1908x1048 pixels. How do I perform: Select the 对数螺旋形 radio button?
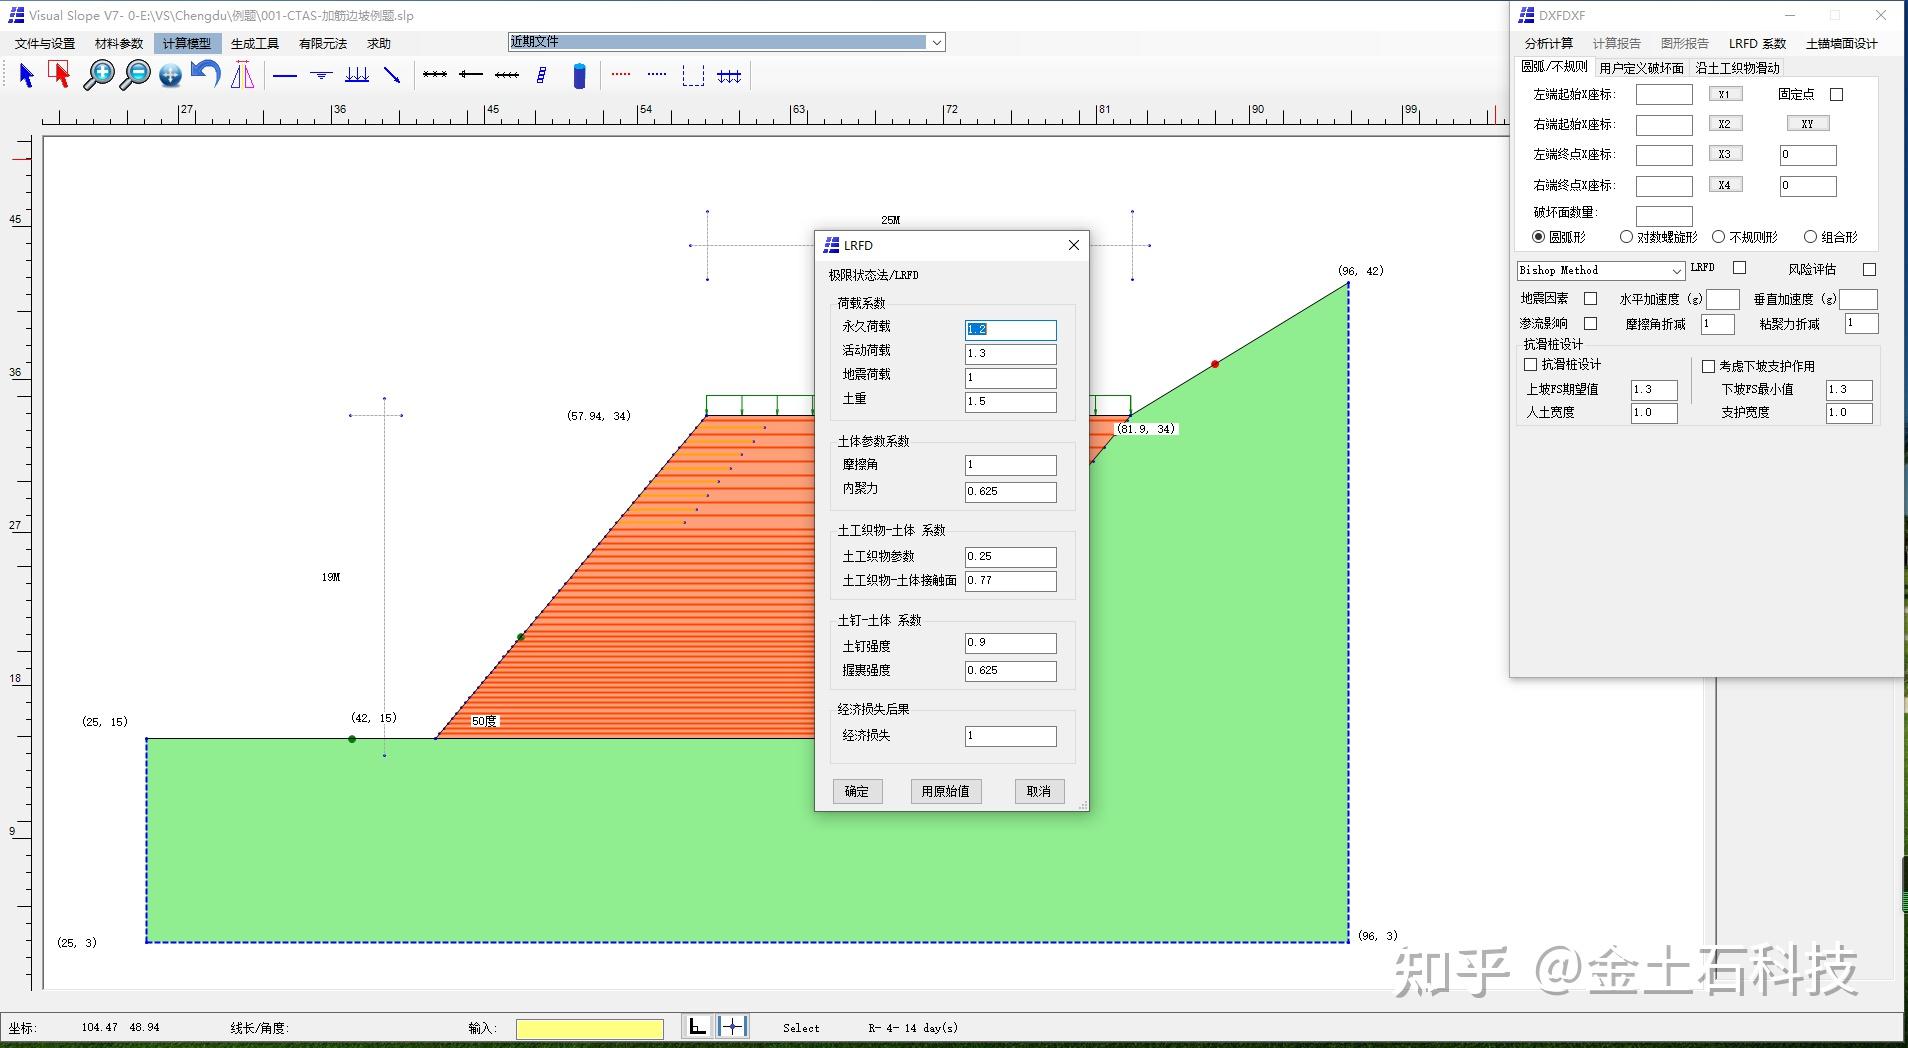(1628, 237)
